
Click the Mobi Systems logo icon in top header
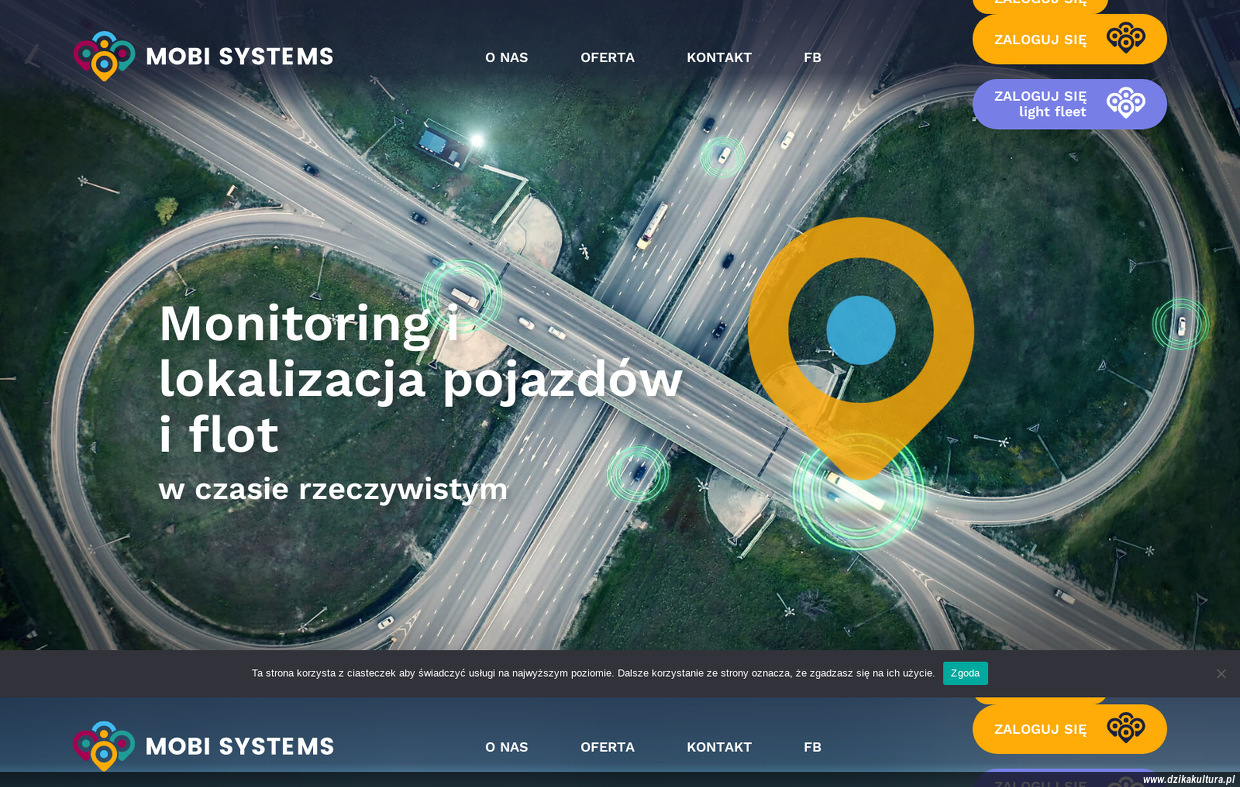tap(104, 56)
